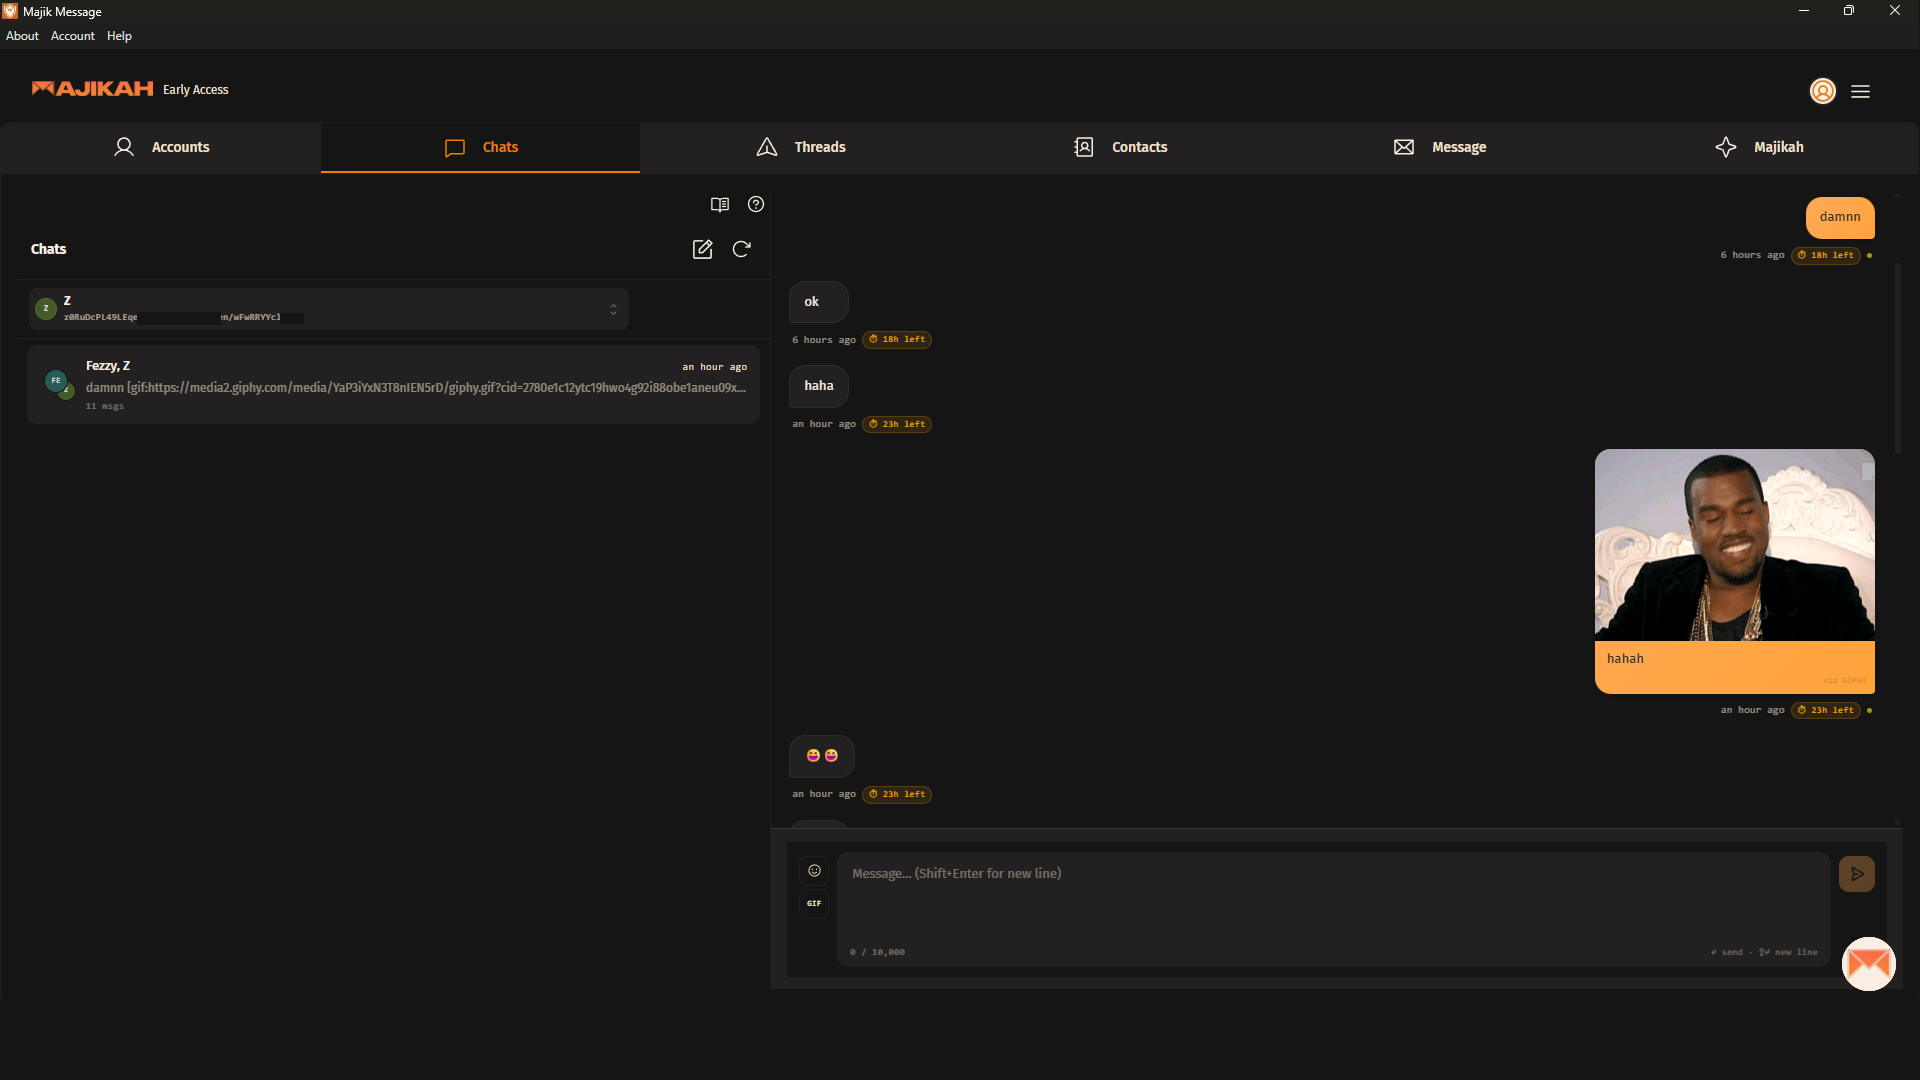
Task: Open the Fezzy, Z conversation
Action: point(393,385)
